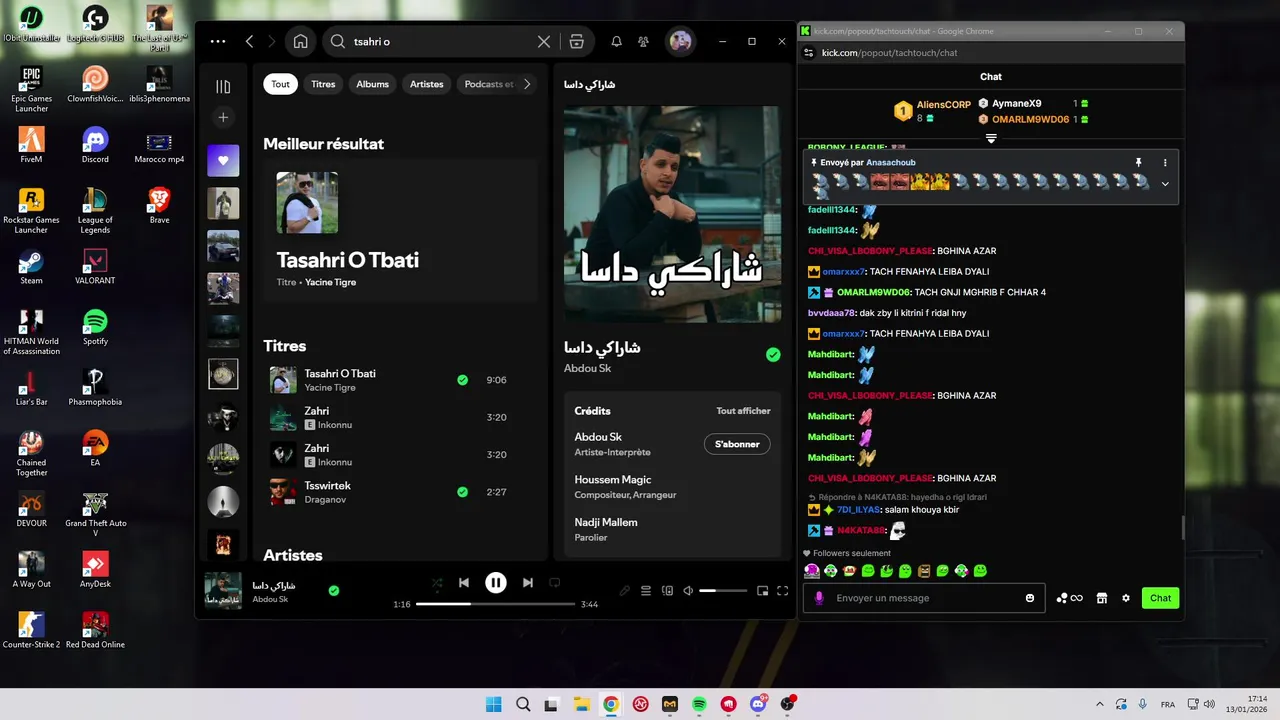The height and width of the screenshot is (720, 1280).
Task: Open Discord desktop shortcut
Action: point(95,145)
